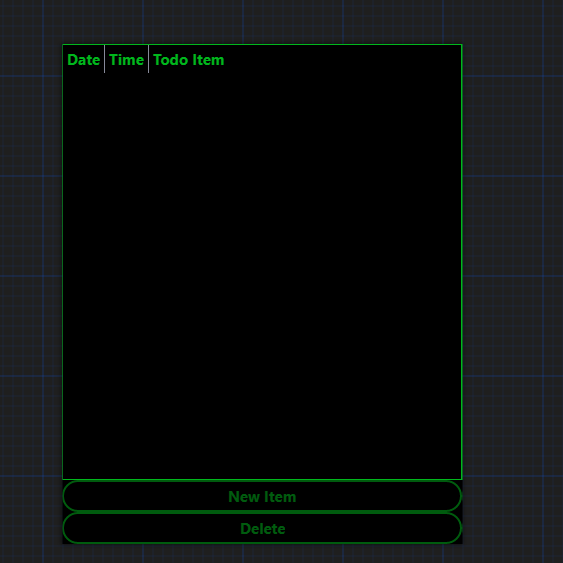The width and height of the screenshot is (563, 563).
Task: Click the Delete button
Action: [262, 528]
